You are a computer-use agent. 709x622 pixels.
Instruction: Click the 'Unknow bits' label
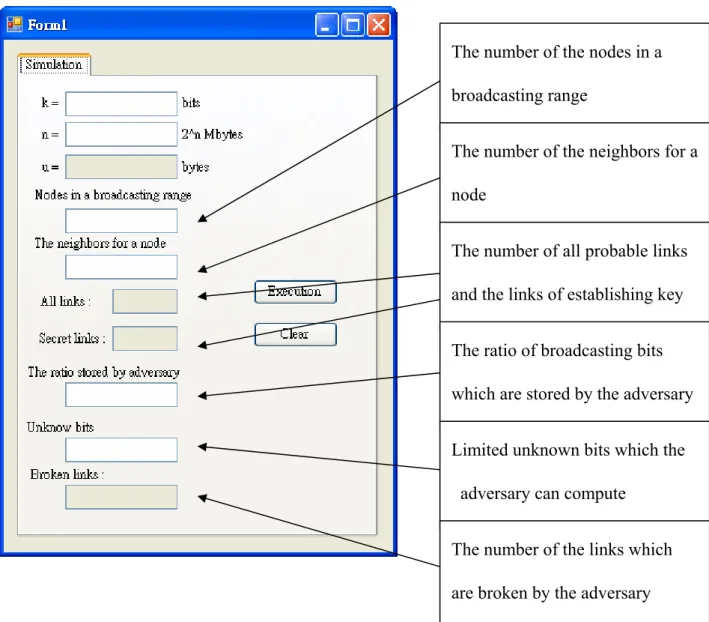tap(60, 427)
